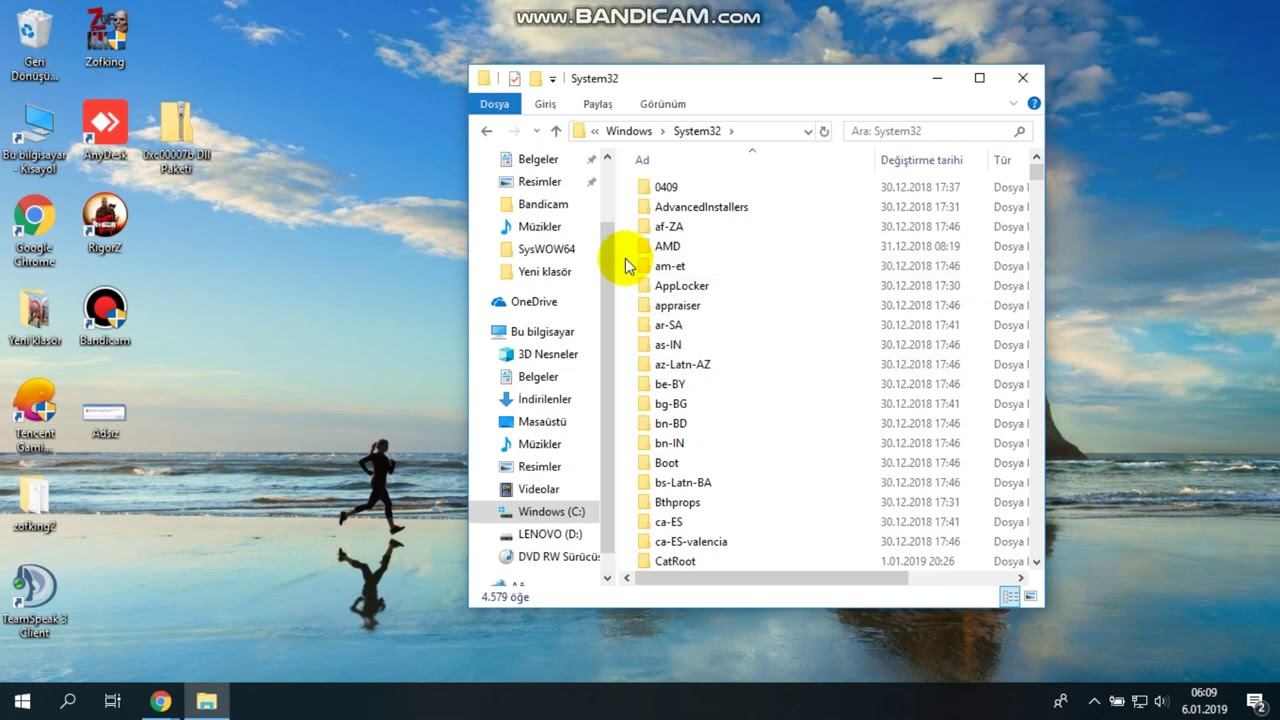Select İndirilenler in navigation pane
This screenshot has height=720, width=1280.
(544, 399)
